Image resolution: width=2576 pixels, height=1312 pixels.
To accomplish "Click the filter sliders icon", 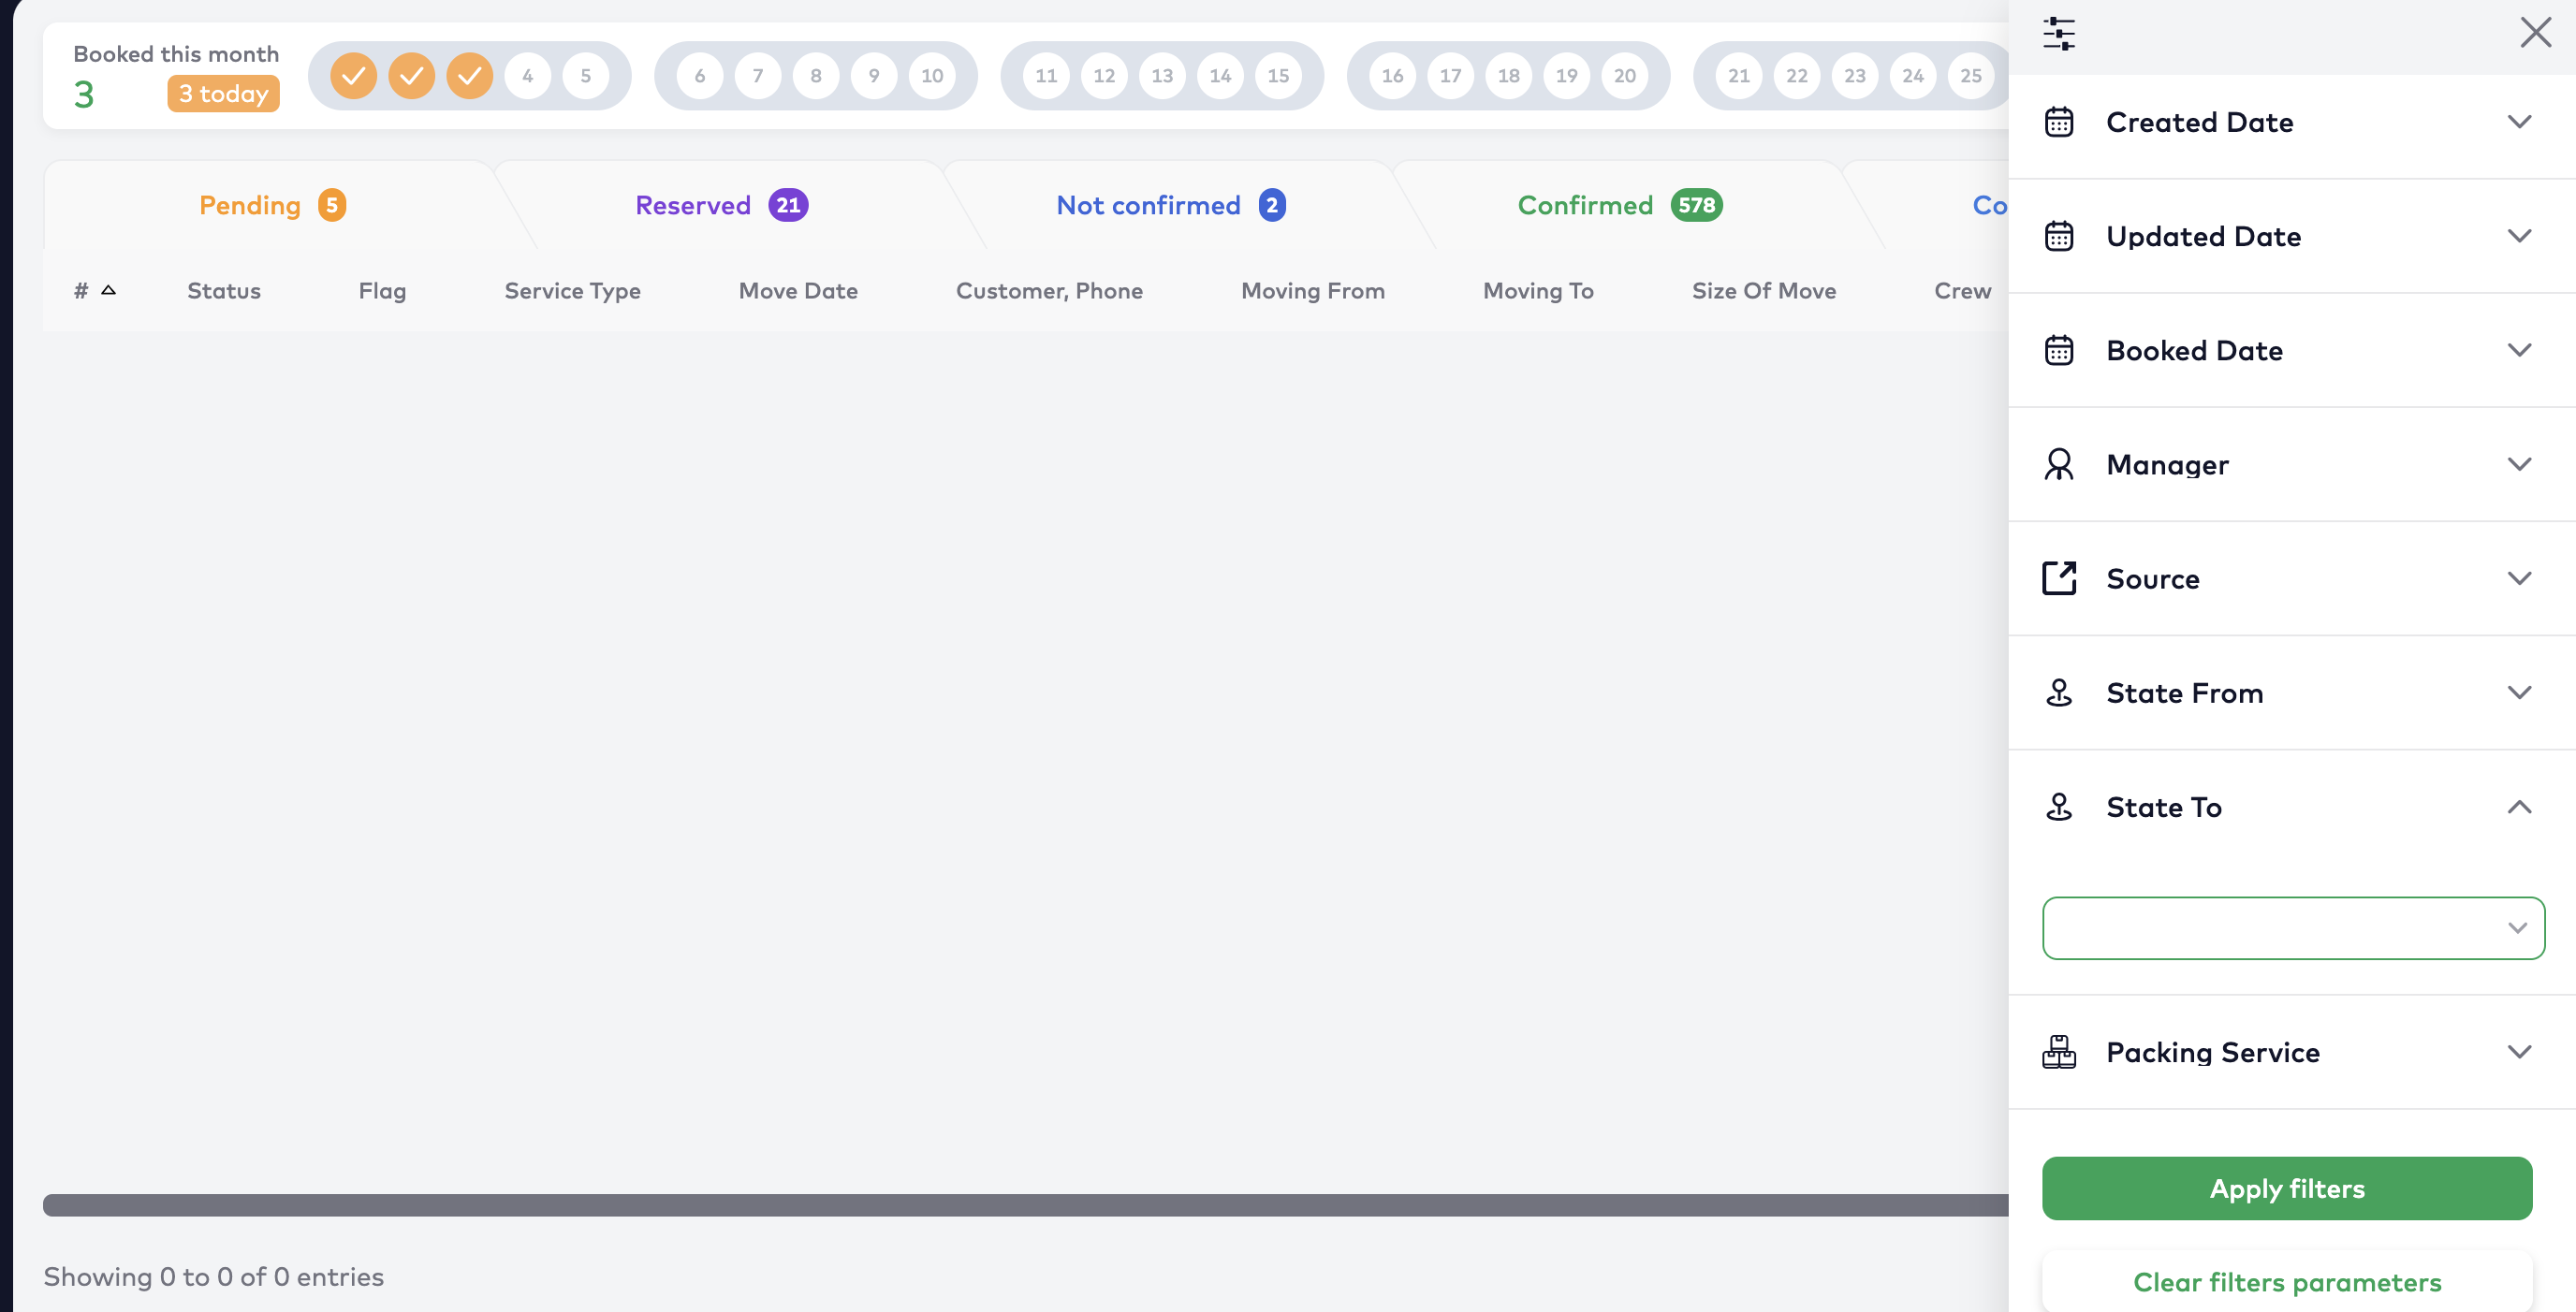I will 2058,34.
